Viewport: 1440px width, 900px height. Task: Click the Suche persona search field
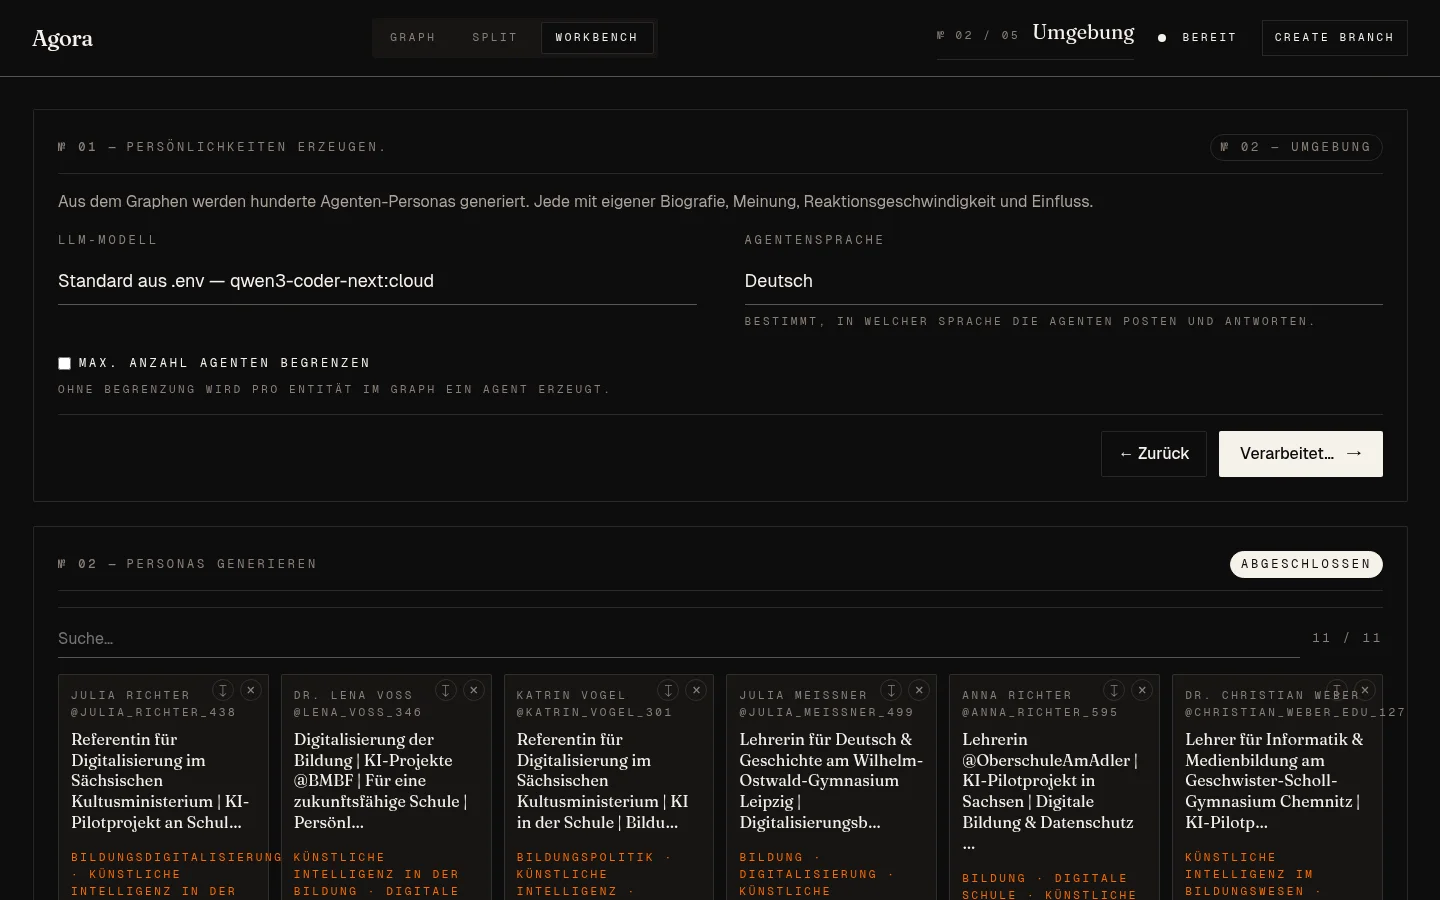[x=678, y=638]
